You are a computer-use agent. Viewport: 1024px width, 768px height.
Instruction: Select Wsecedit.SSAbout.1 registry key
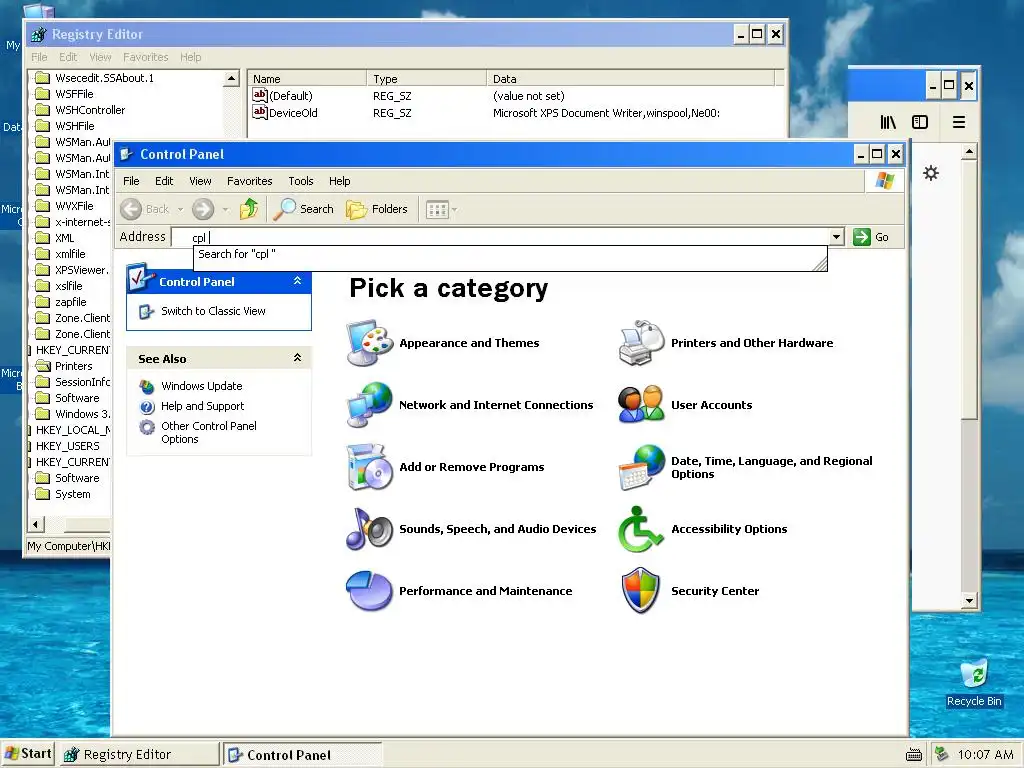[104, 78]
